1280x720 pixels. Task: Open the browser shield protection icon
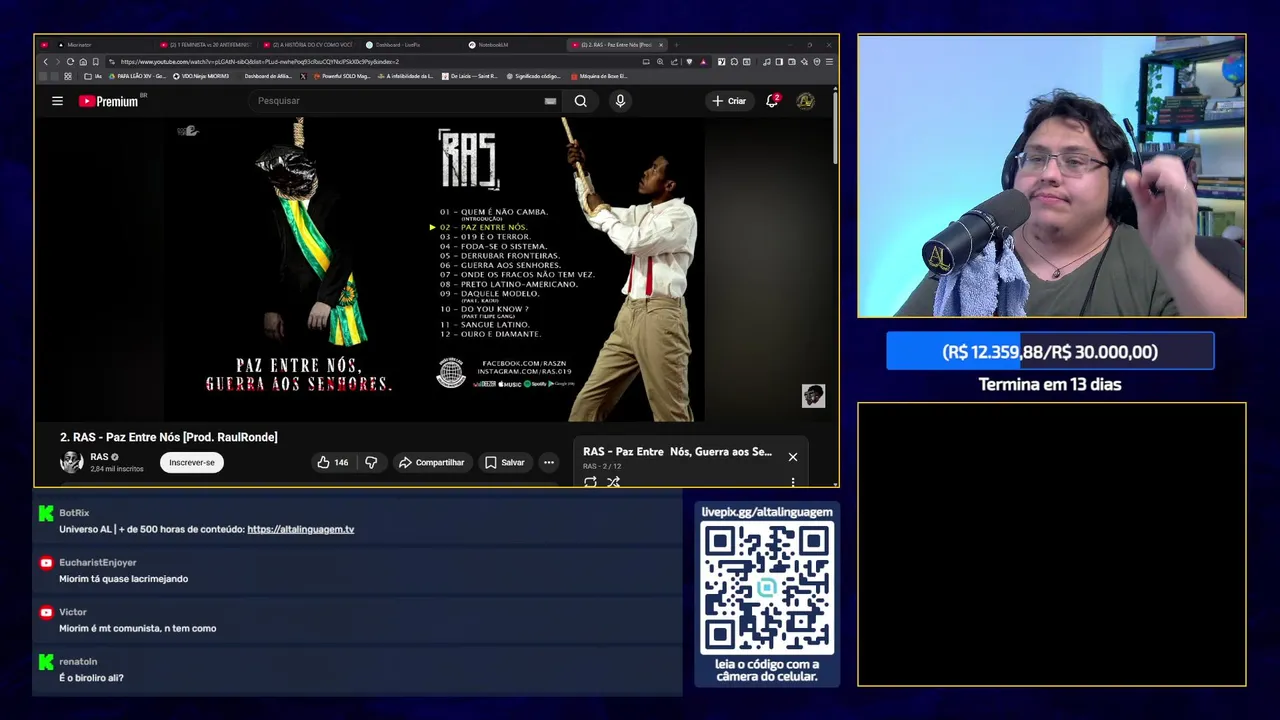click(x=817, y=62)
